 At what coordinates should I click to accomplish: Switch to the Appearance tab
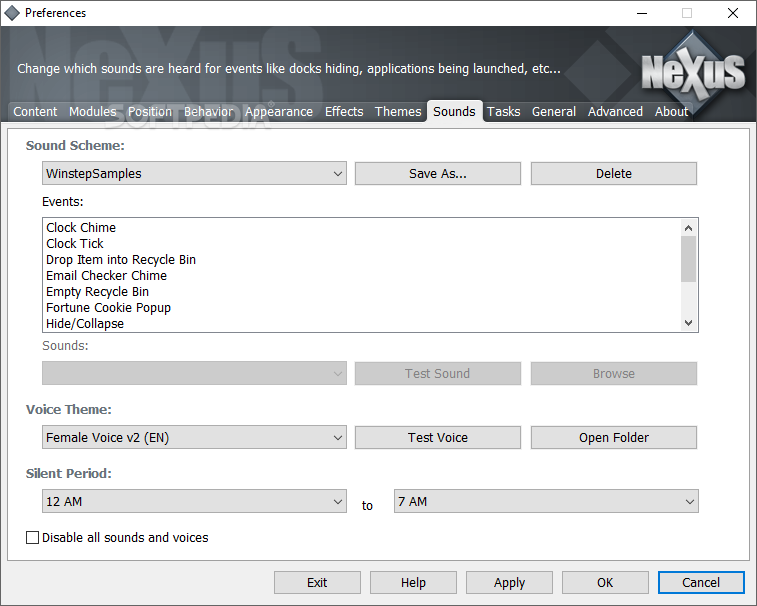[x=279, y=112]
